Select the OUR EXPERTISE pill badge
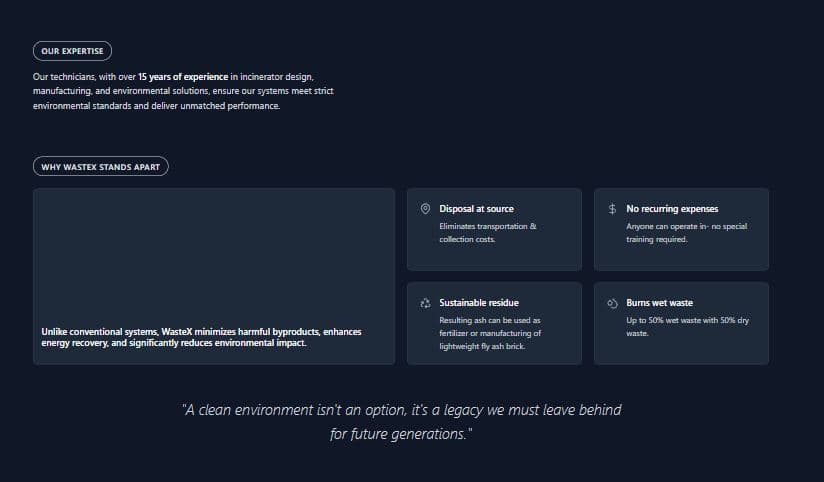The image size is (824, 482). [72, 51]
